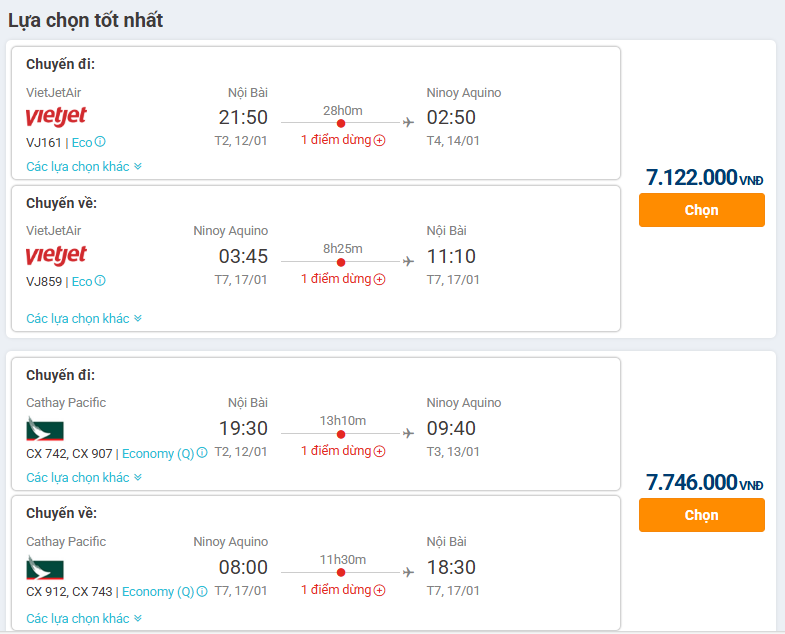Open Economy (Q) fare class for CX 742

[157, 453]
